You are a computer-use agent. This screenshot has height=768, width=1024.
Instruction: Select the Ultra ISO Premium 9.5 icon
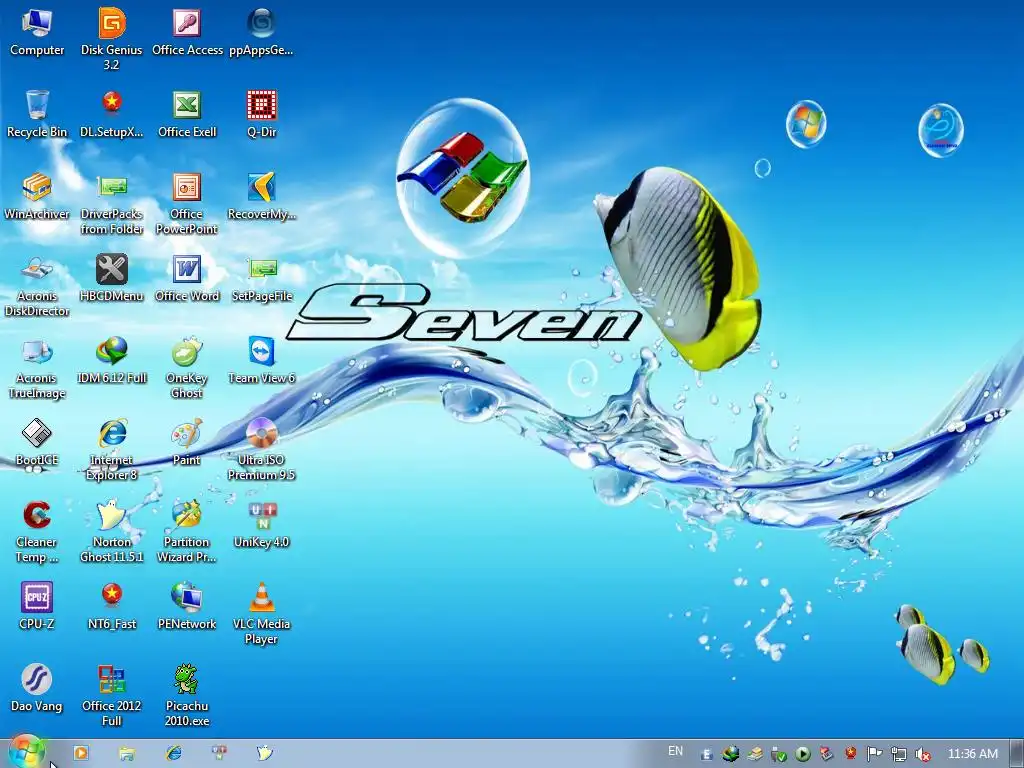(261, 450)
